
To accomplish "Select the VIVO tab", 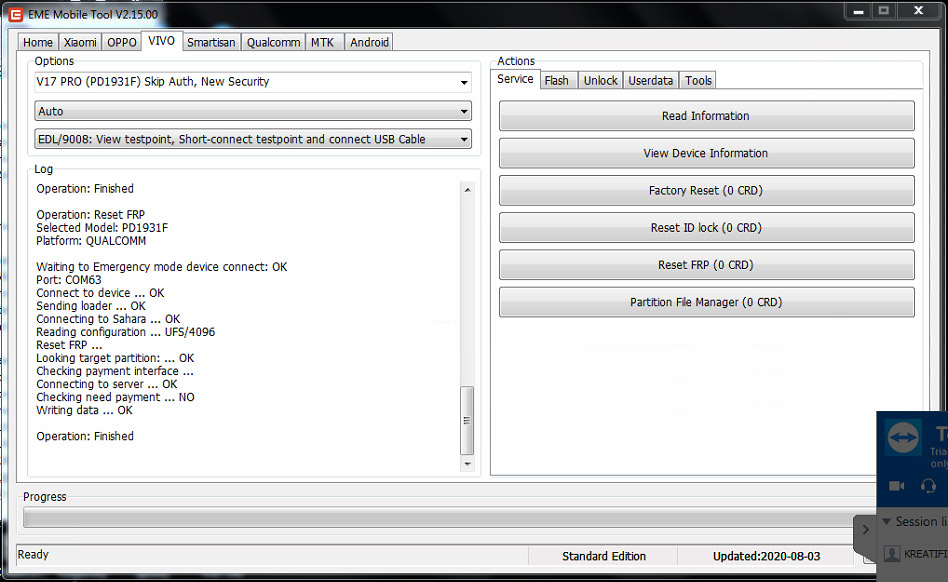I will pos(161,40).
